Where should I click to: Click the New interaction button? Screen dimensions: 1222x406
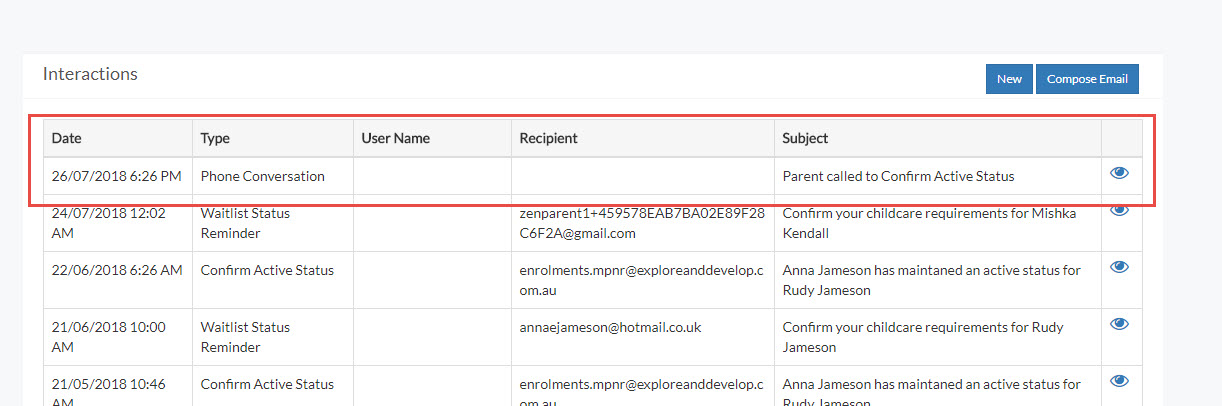pyautogui.click(x=1009, y=79)
